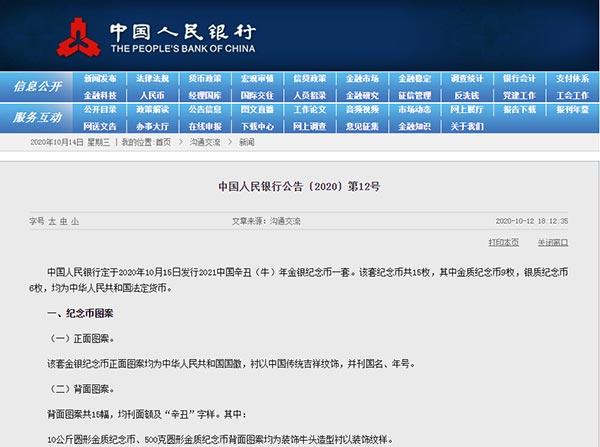Open the 下载中心 menu item

257,126
